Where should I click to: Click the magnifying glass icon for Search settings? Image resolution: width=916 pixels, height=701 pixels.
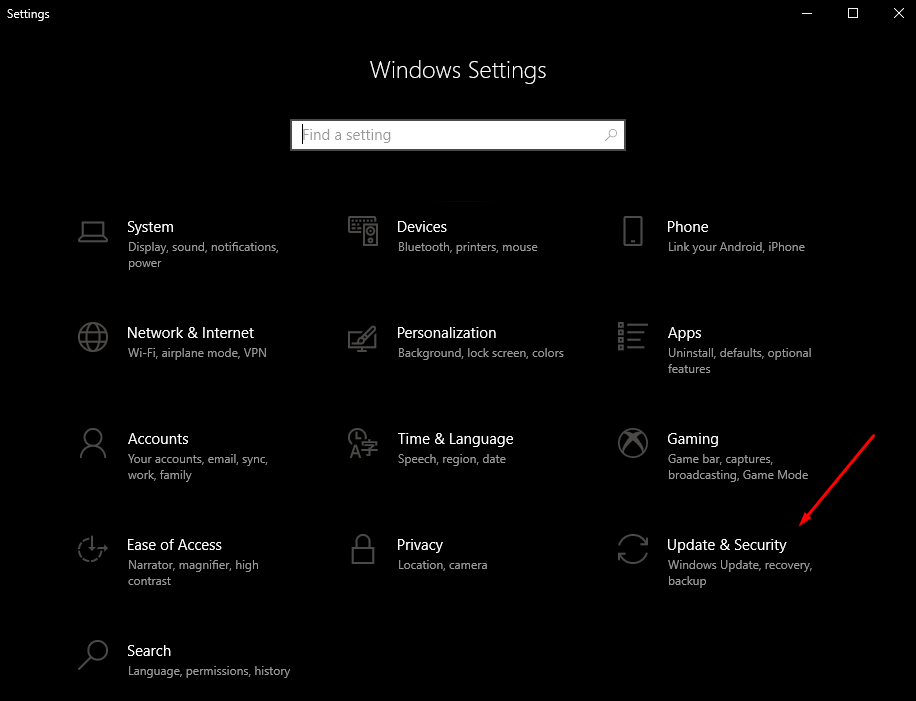click(93, 655)
